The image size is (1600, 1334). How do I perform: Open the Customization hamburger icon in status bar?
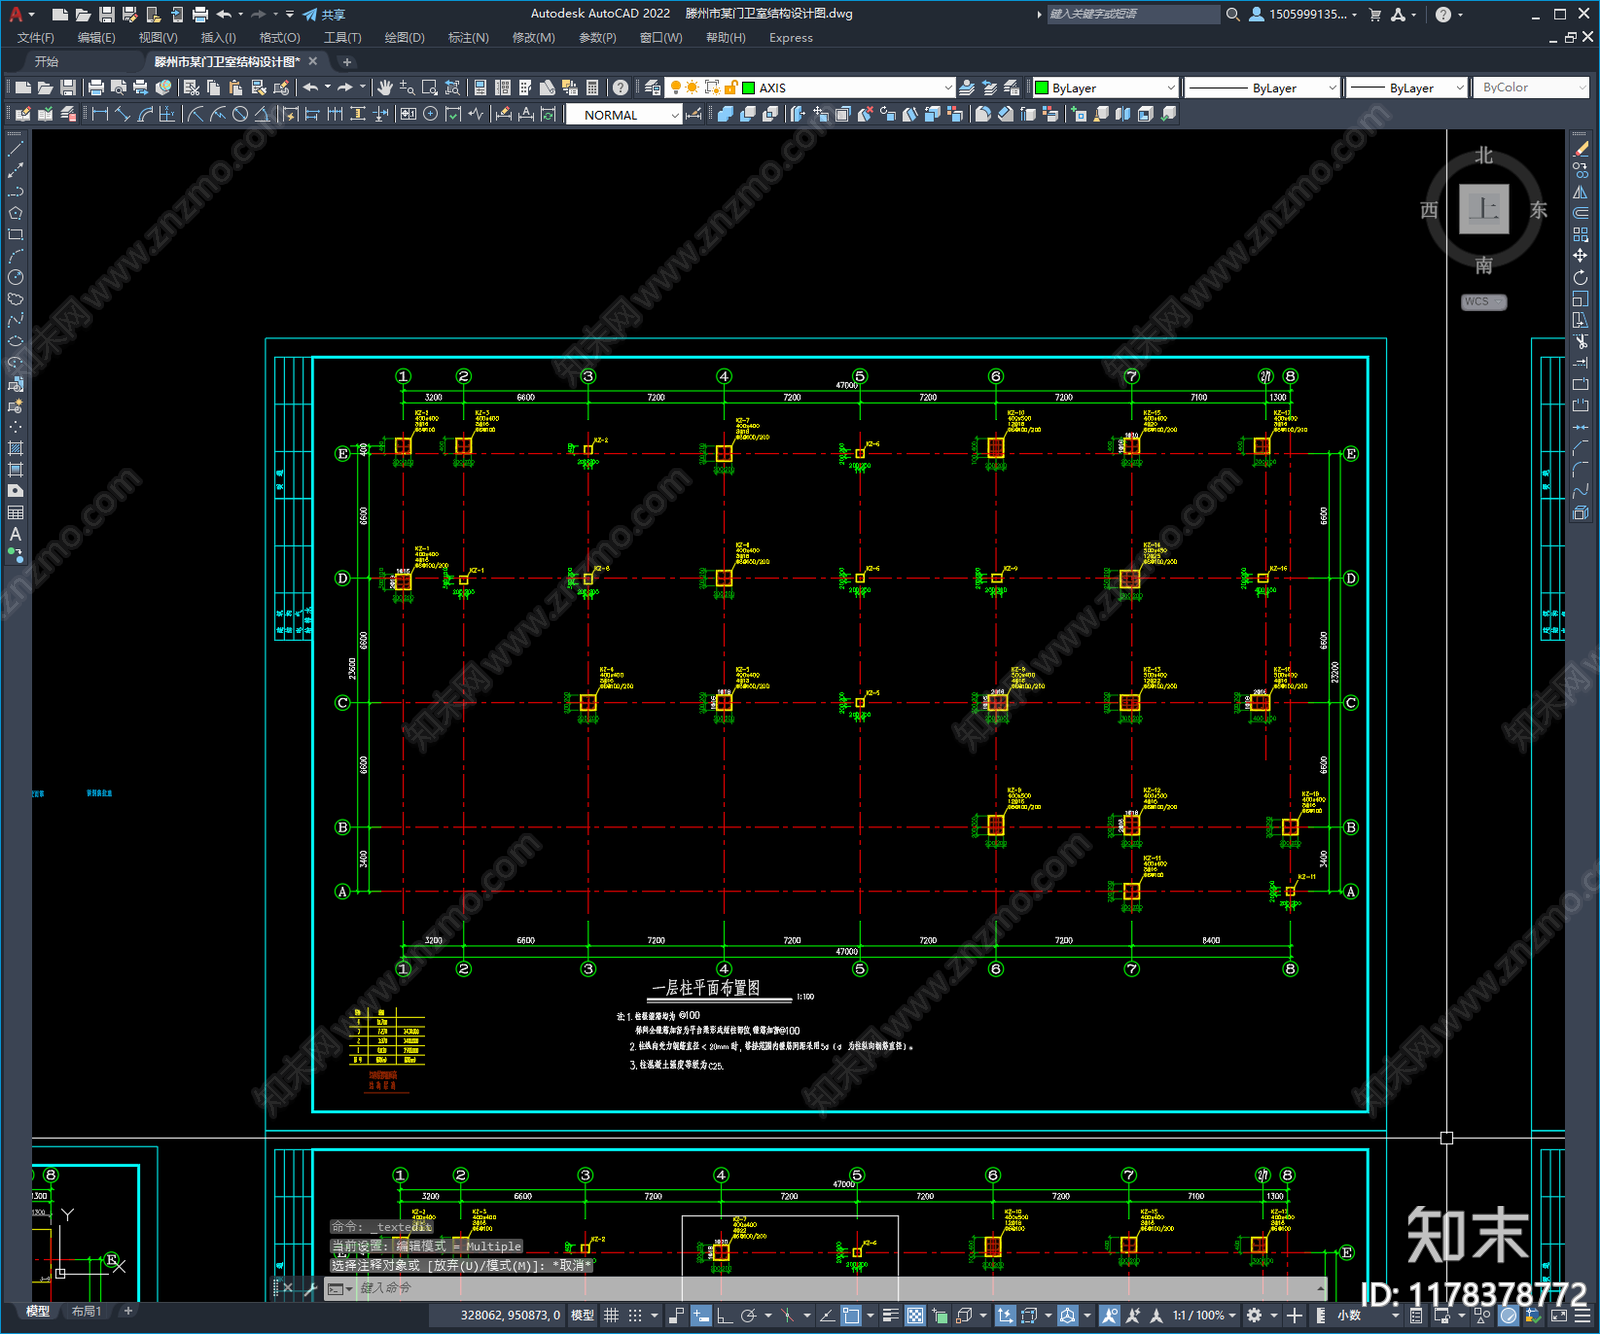click(1583, 1315)
